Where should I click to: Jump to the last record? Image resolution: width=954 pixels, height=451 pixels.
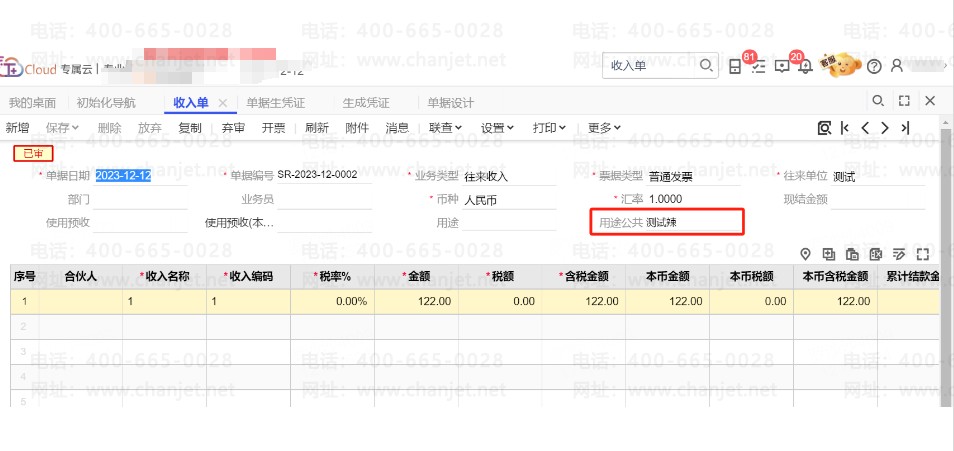click(905, 128)
